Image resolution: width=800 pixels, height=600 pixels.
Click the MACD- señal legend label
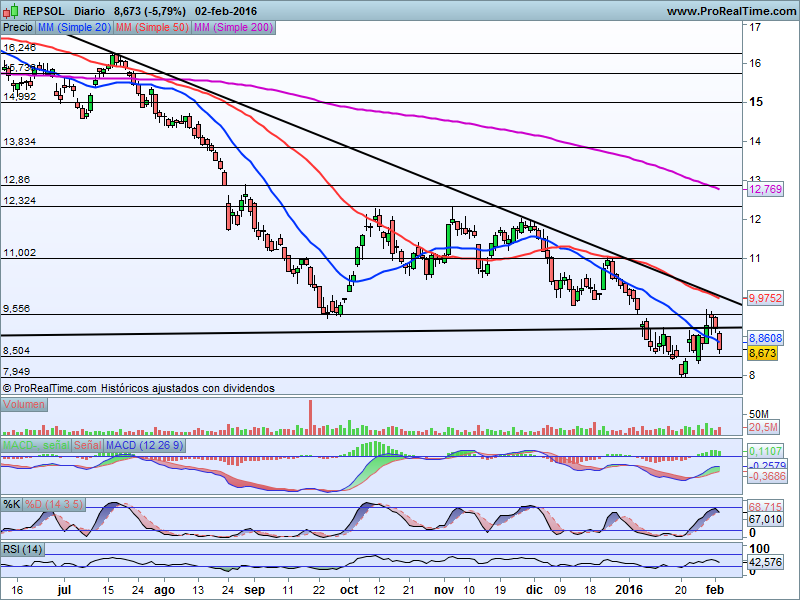coord(36,445)
